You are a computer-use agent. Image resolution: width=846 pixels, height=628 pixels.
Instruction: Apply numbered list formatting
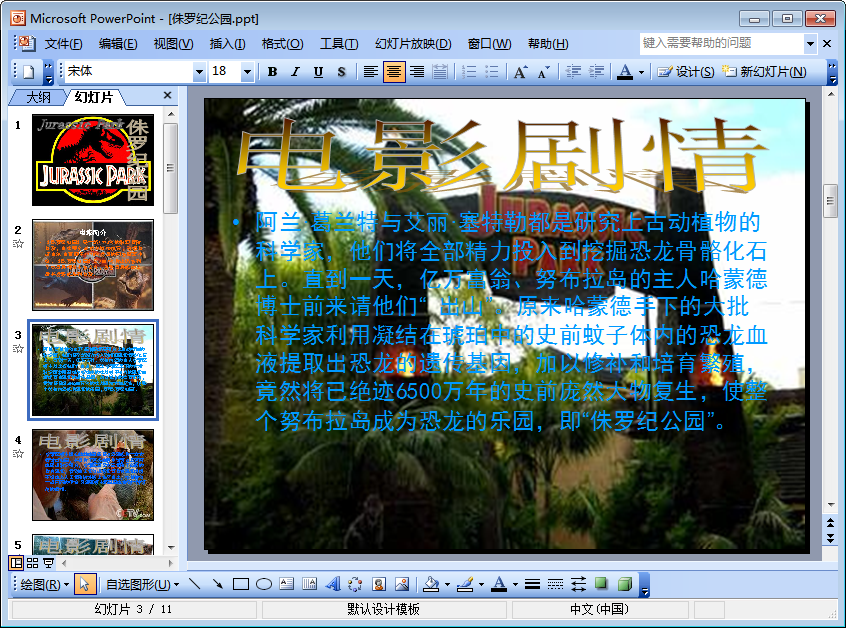469,72
